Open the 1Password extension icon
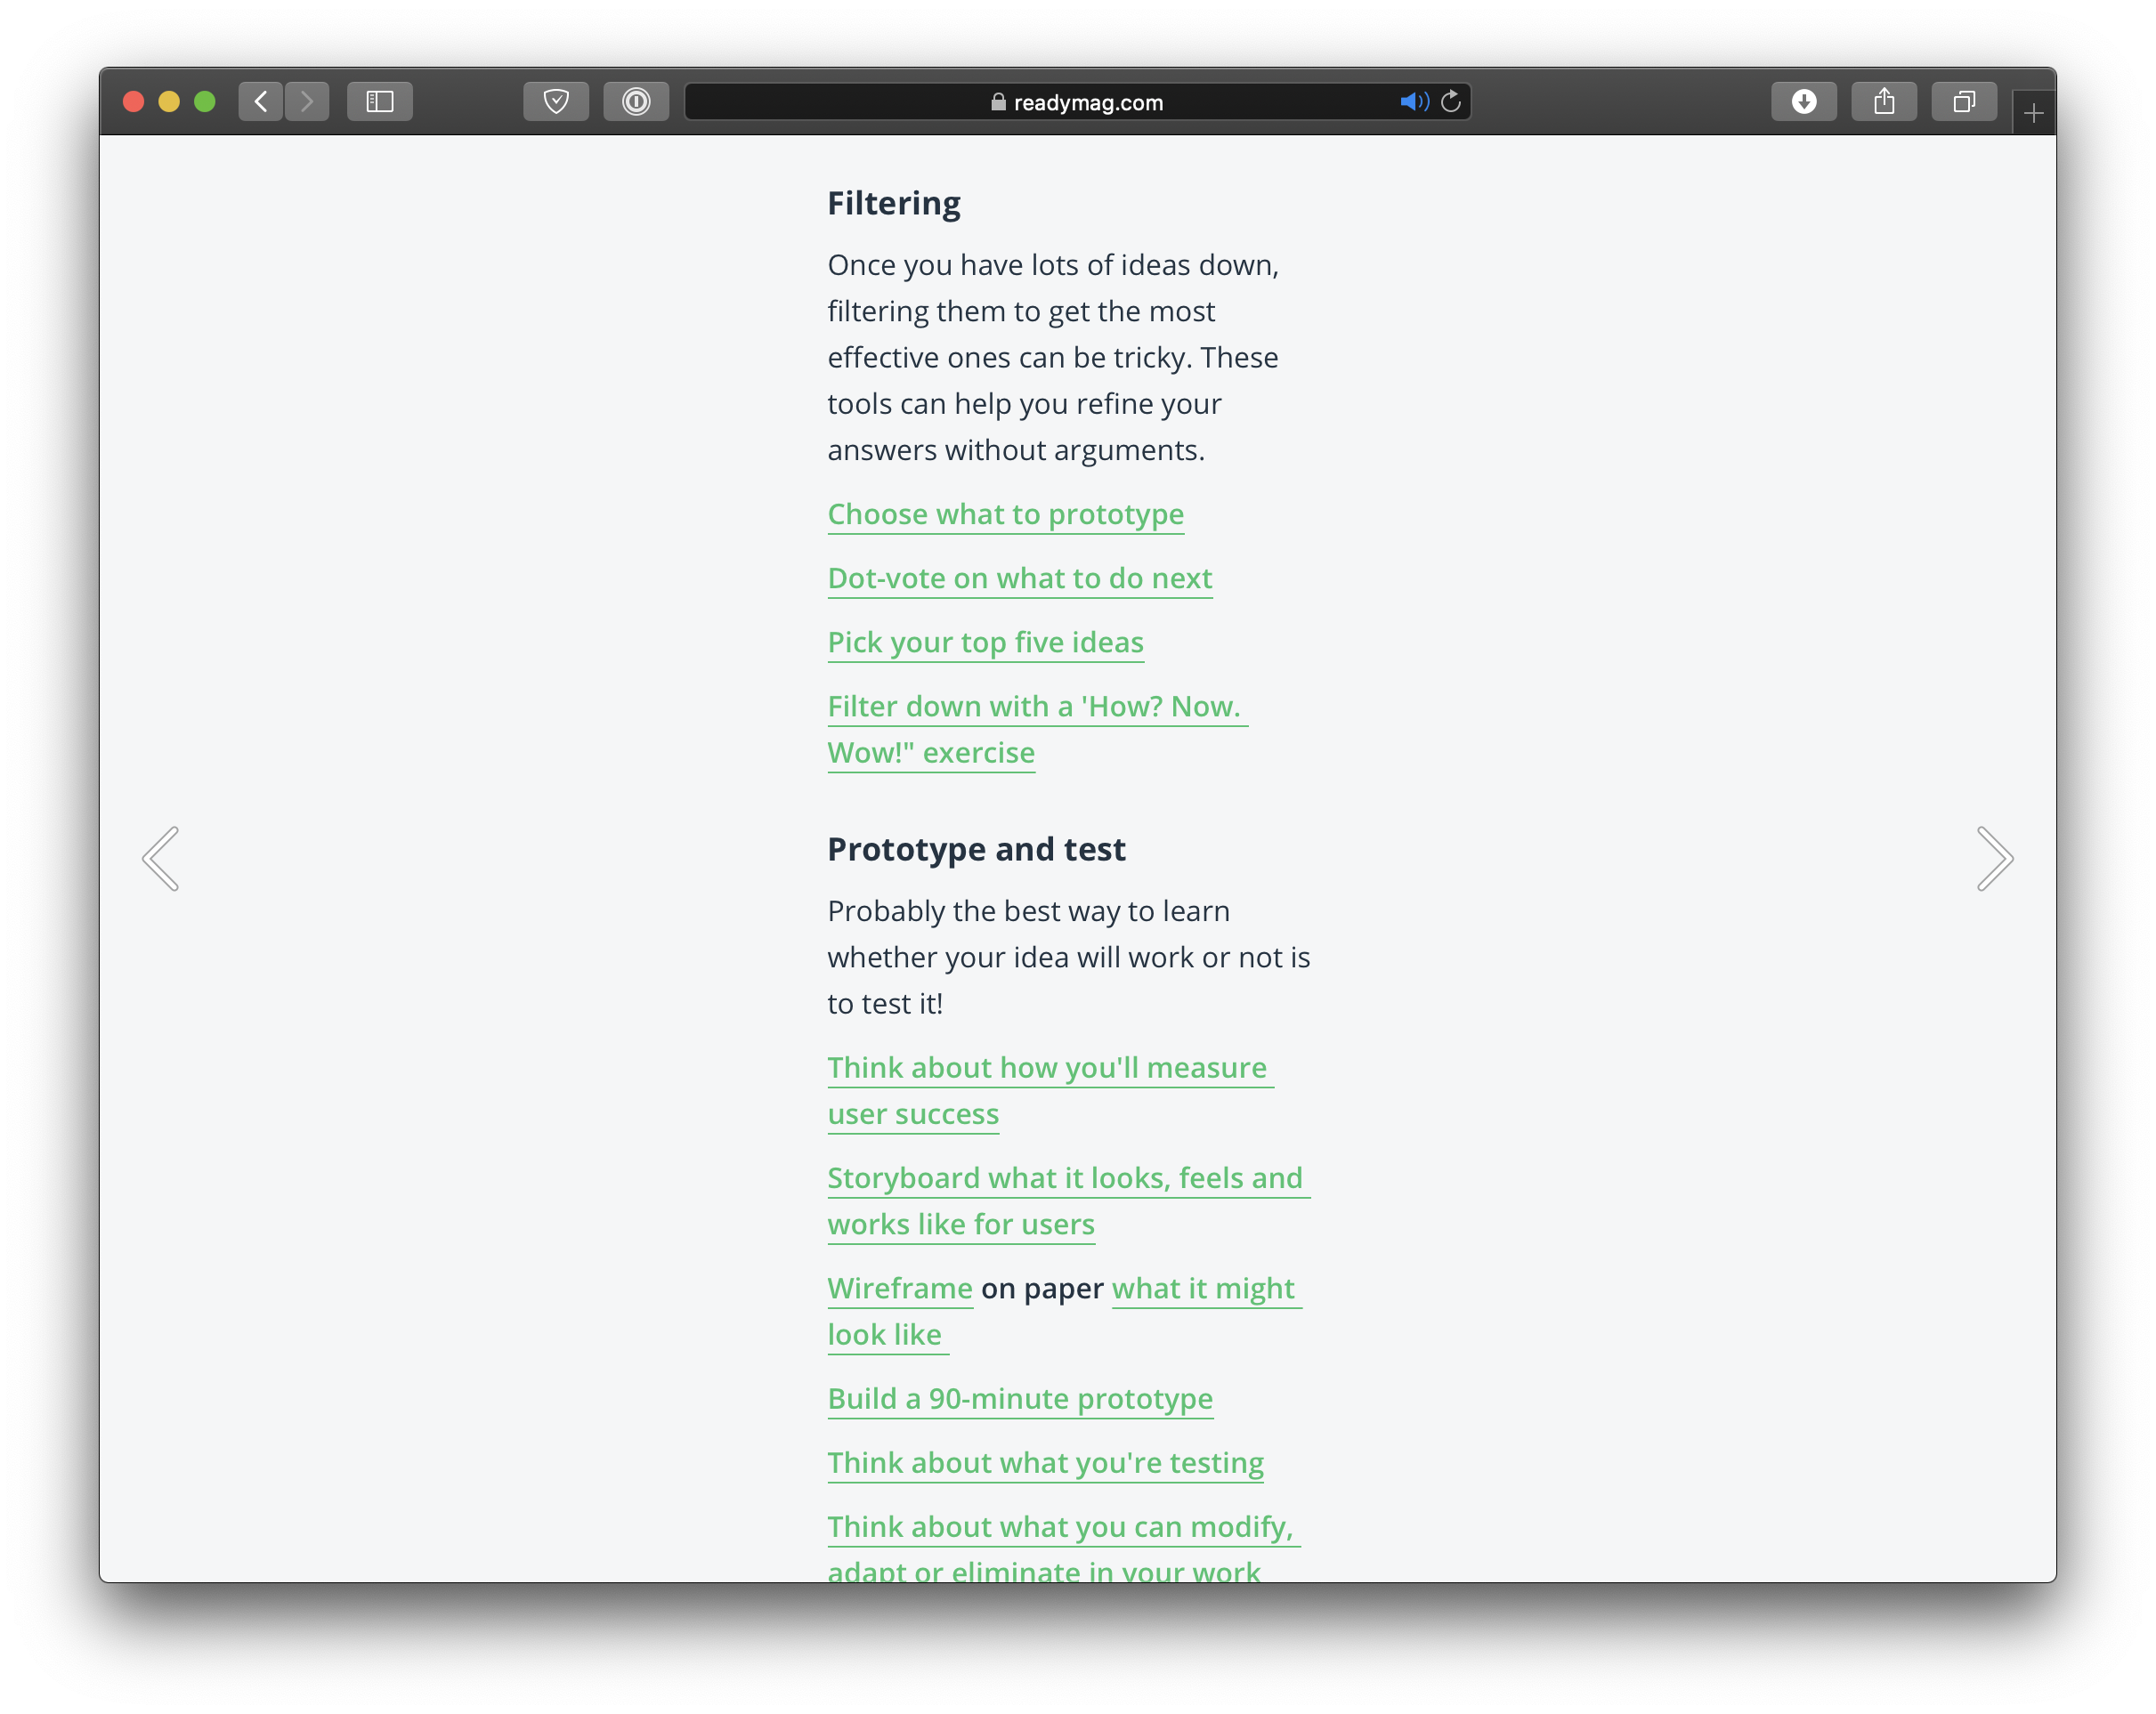This screenshot has height=1714, width=2156. [x=636, y=101]
